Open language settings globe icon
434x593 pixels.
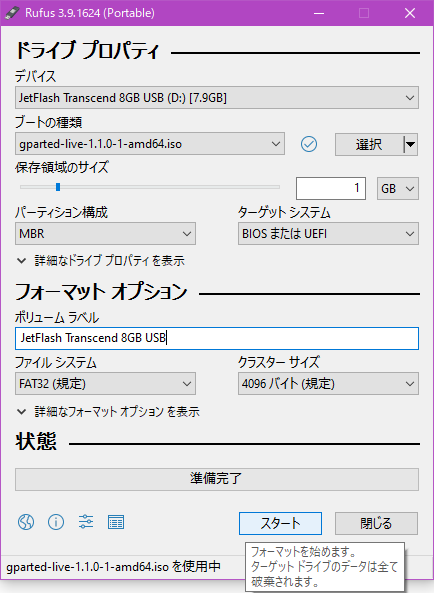(x=26, y=522)
